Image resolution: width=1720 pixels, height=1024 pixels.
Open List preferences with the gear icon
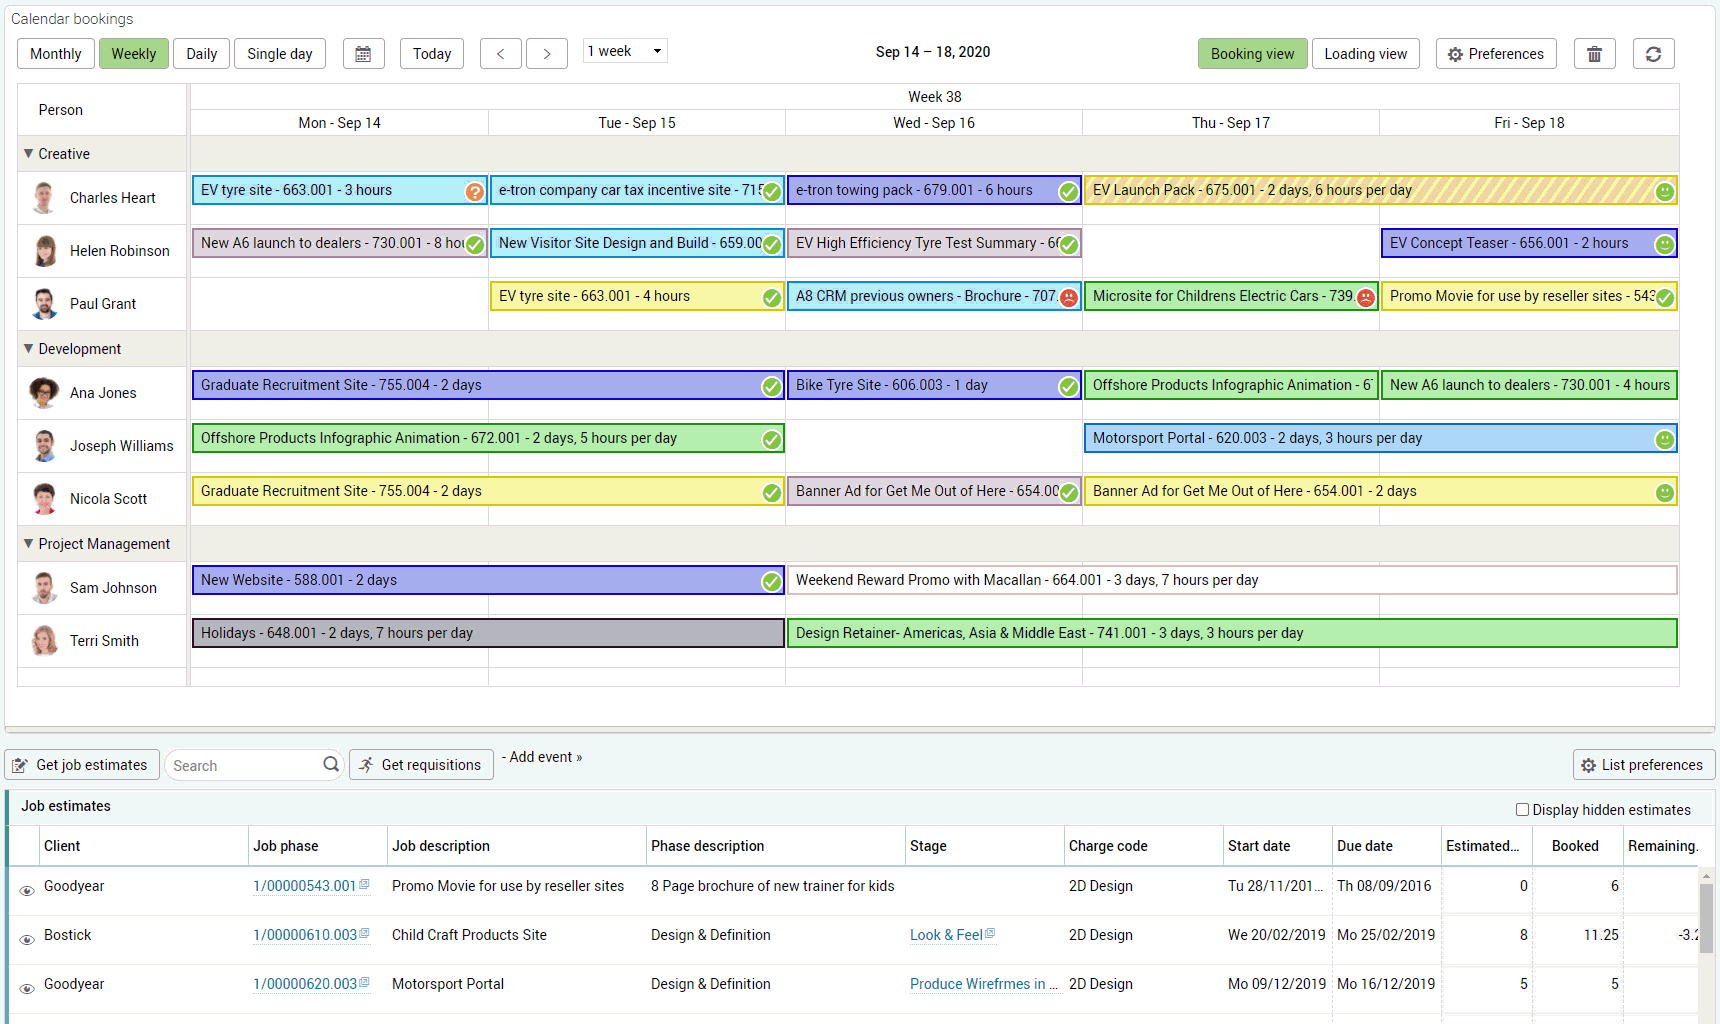(1643, 764)
